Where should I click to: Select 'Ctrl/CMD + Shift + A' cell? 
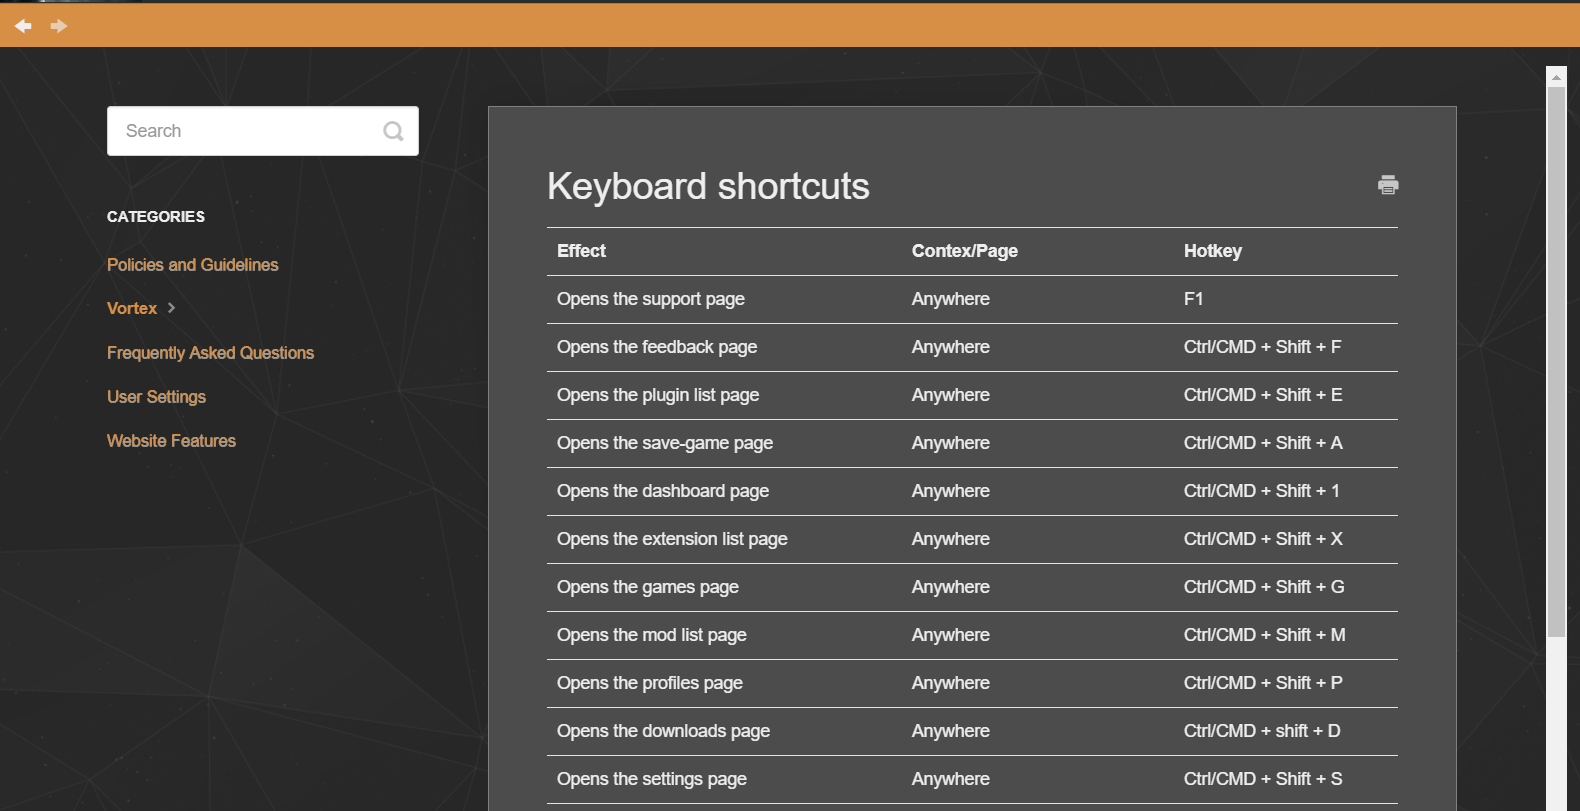tap(1263, 443)
